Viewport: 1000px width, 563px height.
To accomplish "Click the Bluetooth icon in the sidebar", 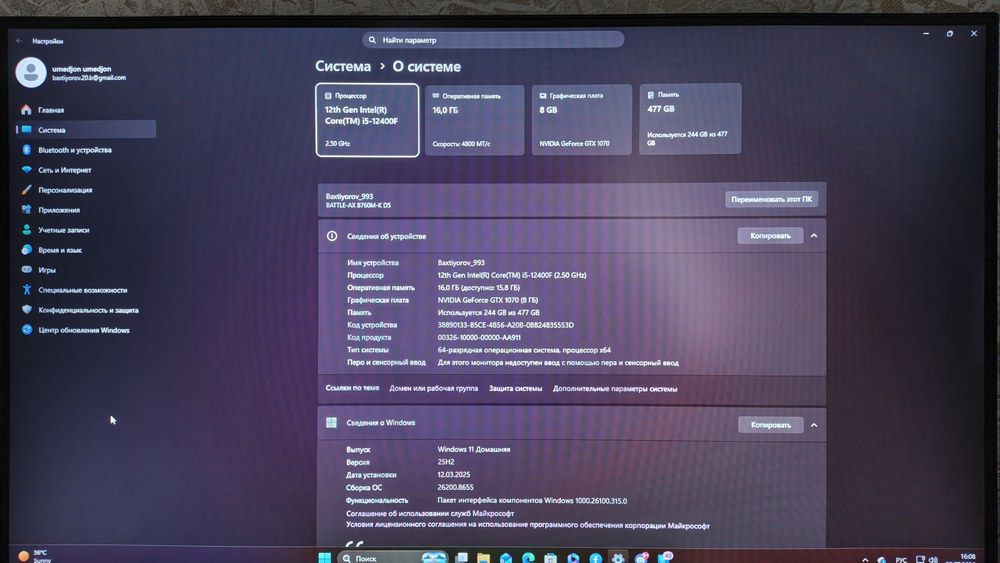I will pos(26,149).
